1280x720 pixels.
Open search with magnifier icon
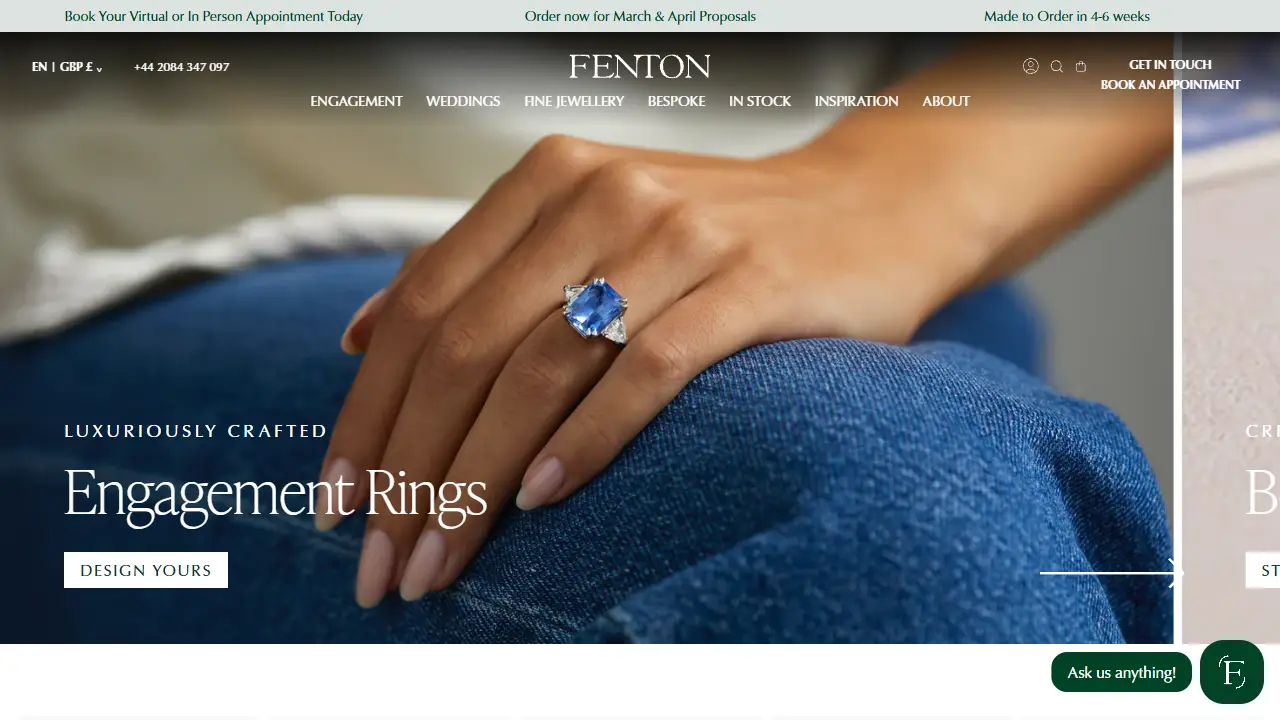[1056, 67]
